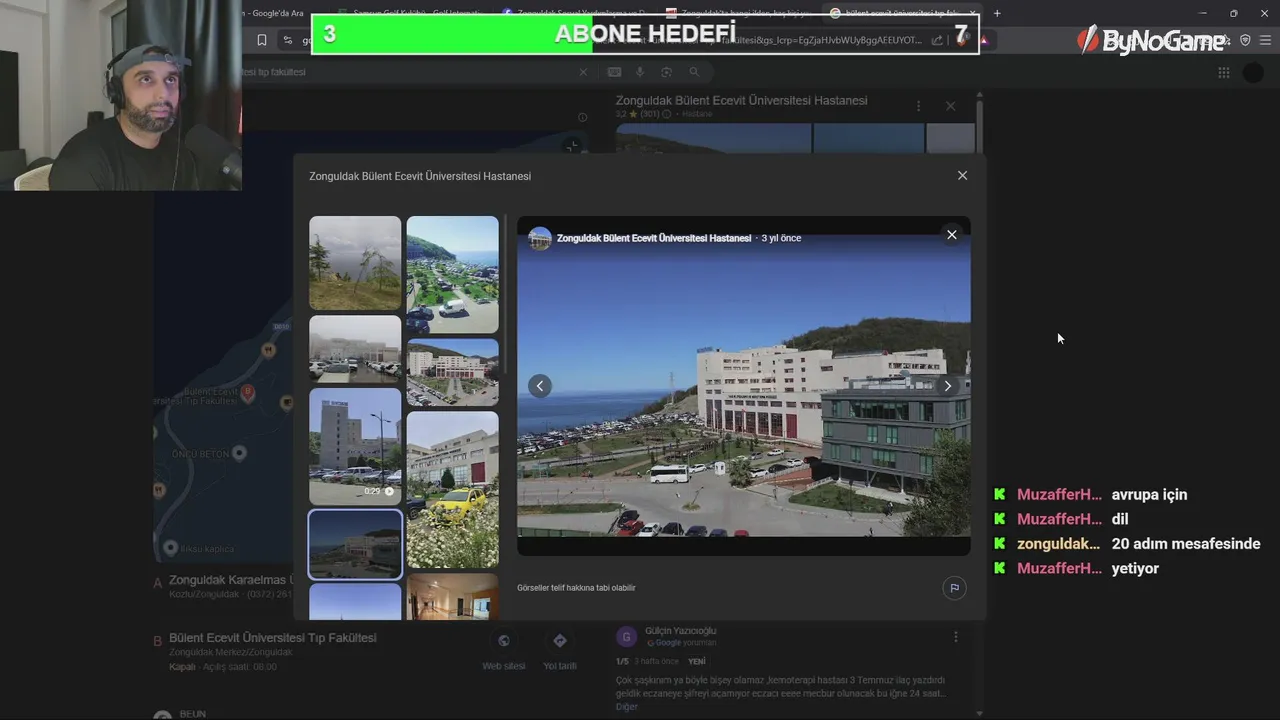Open the yellow taxi and flowers thumbnail

point(452,489)
